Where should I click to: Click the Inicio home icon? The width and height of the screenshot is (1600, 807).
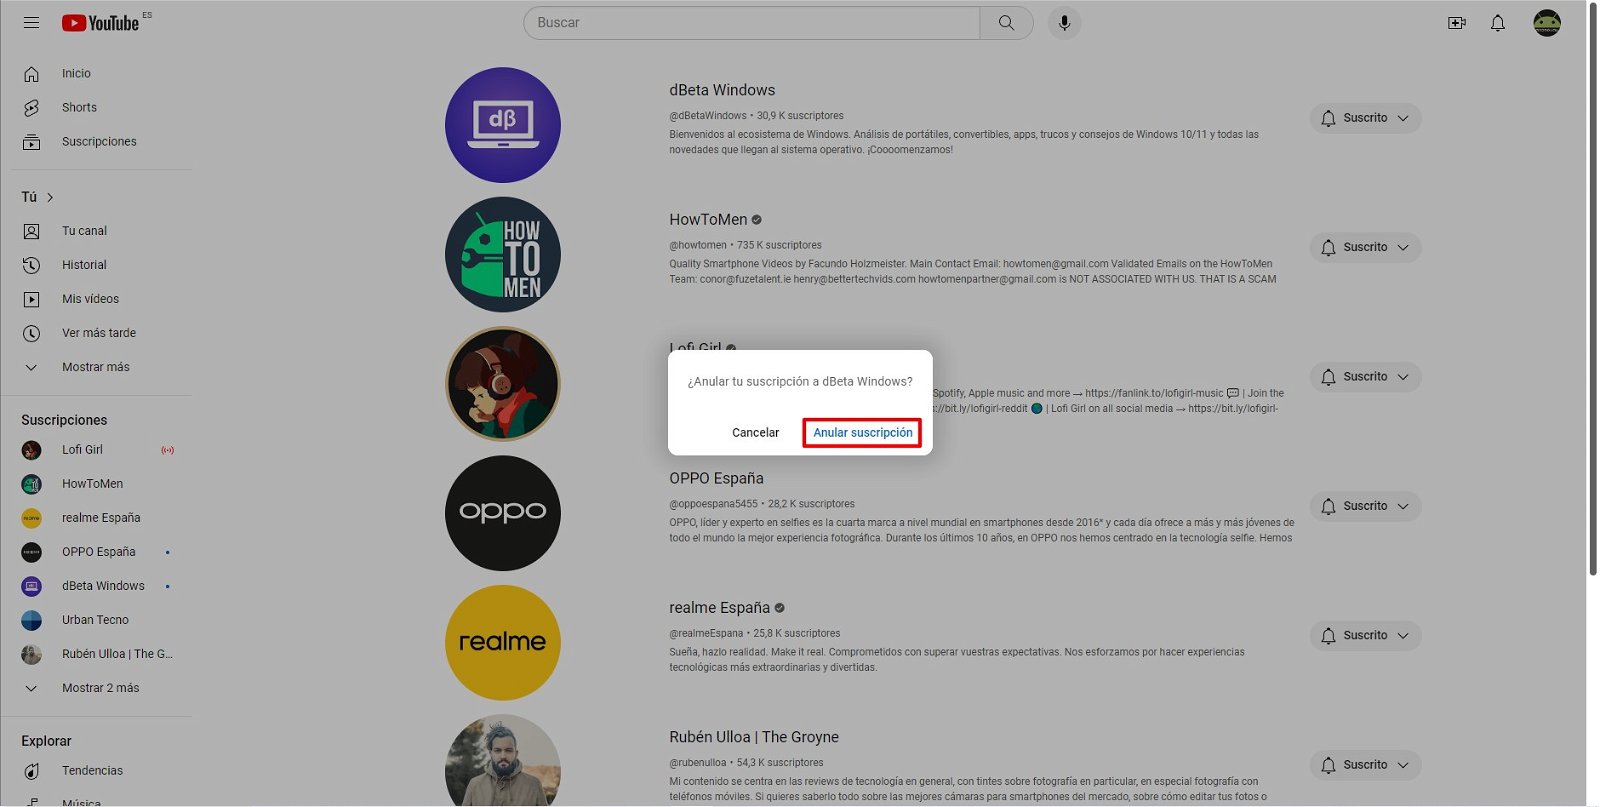31,74
